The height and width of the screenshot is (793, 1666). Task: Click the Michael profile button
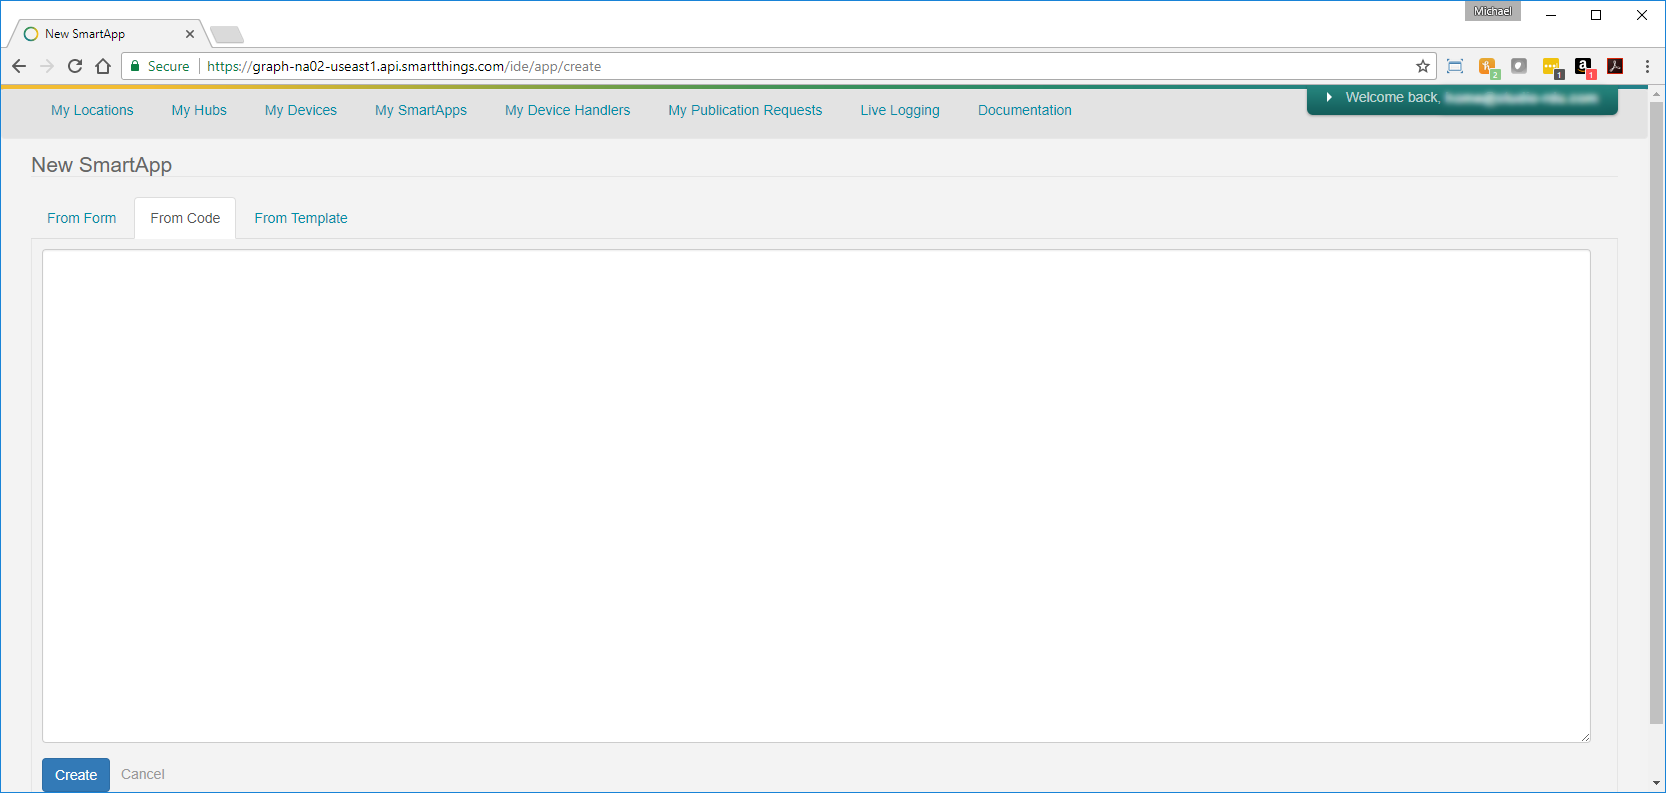tap(1492, 11)
